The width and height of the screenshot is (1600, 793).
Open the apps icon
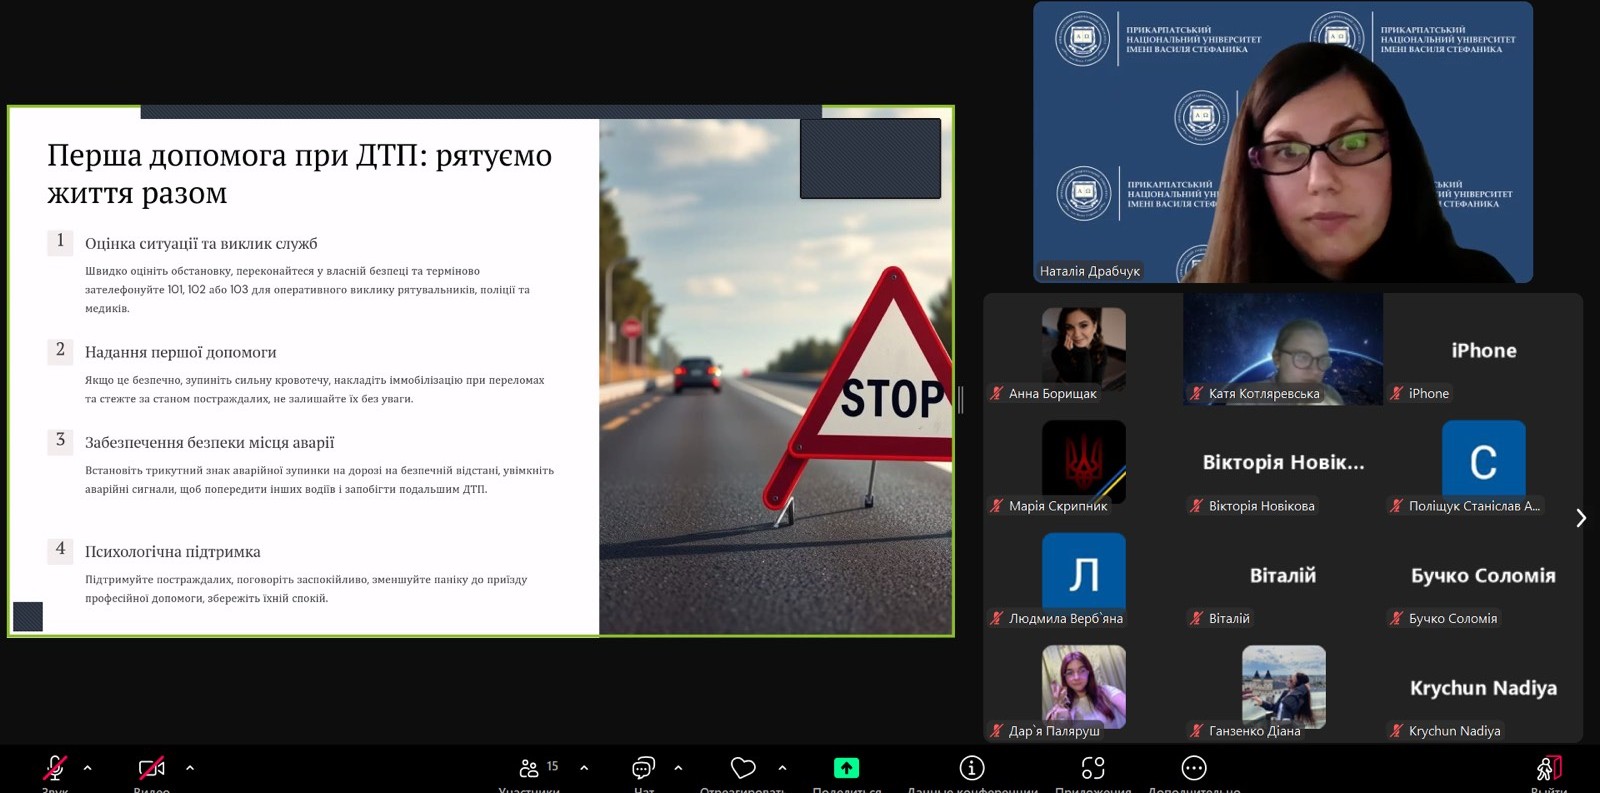[1093, 768]
